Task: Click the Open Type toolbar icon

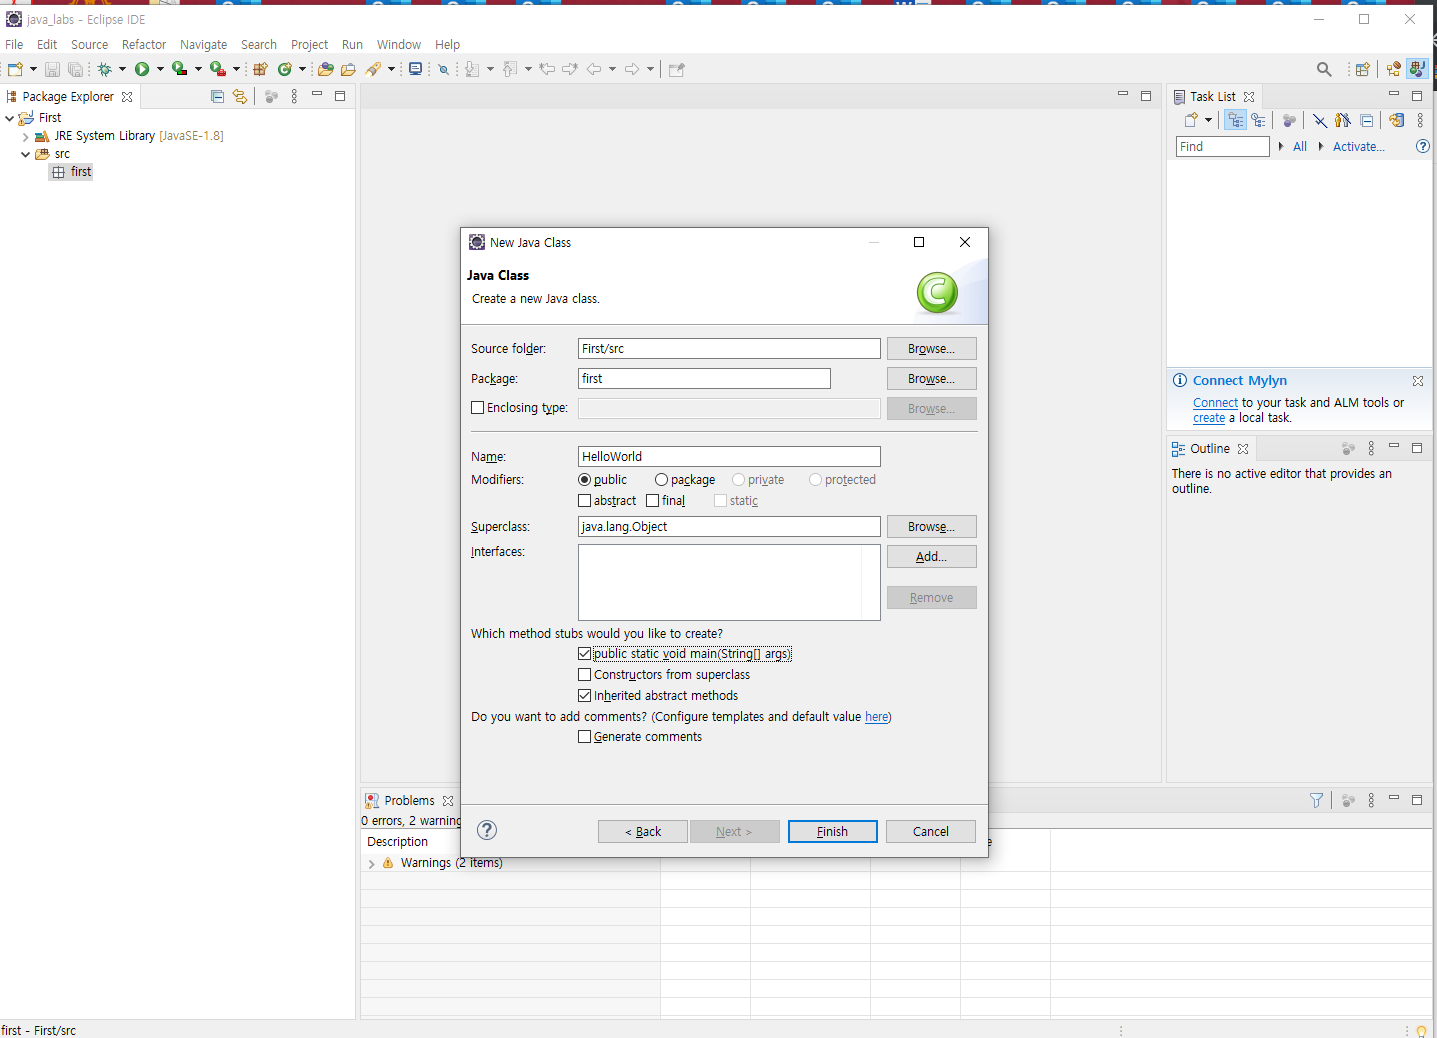Action: point(325,69)
